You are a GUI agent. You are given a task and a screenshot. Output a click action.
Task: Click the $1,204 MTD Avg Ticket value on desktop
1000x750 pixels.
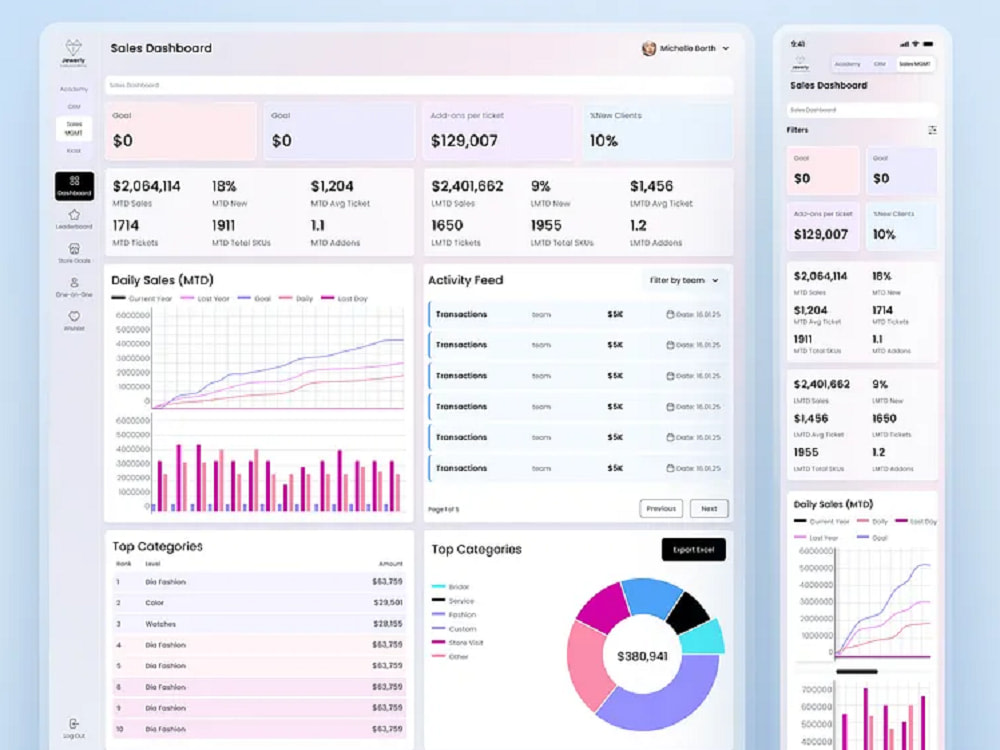[332, 186]
